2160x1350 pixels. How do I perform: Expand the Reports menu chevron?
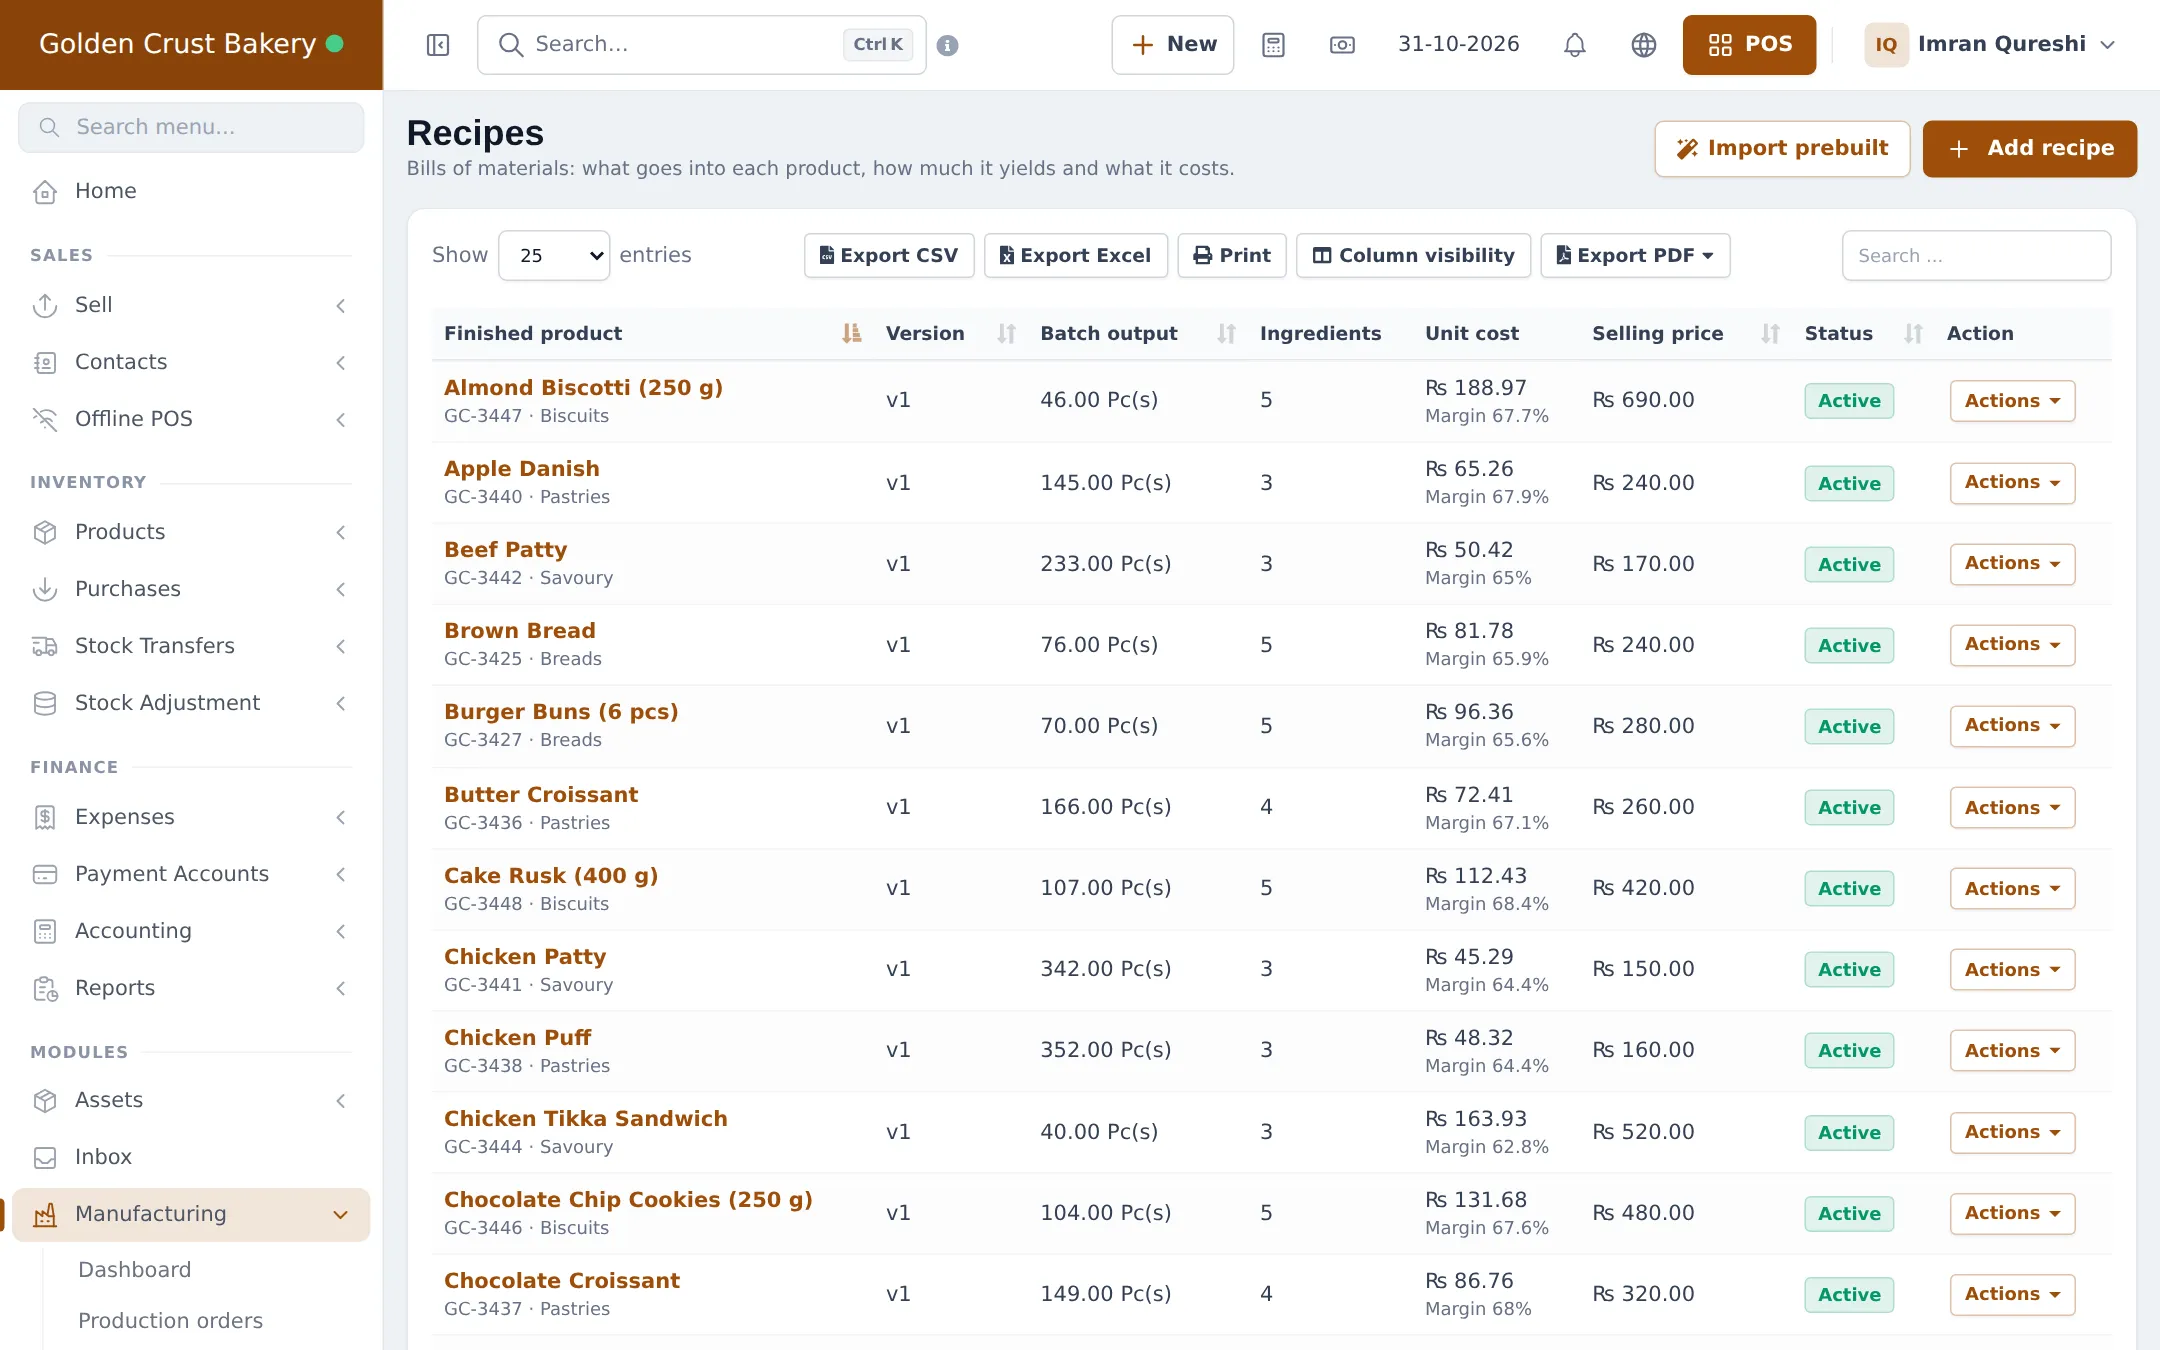click(341, 988)
